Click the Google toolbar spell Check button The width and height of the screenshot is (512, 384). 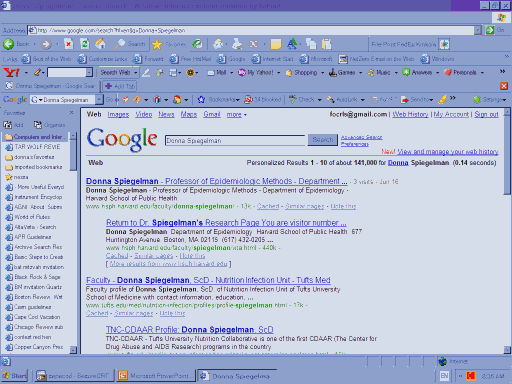tap(302, 99)
